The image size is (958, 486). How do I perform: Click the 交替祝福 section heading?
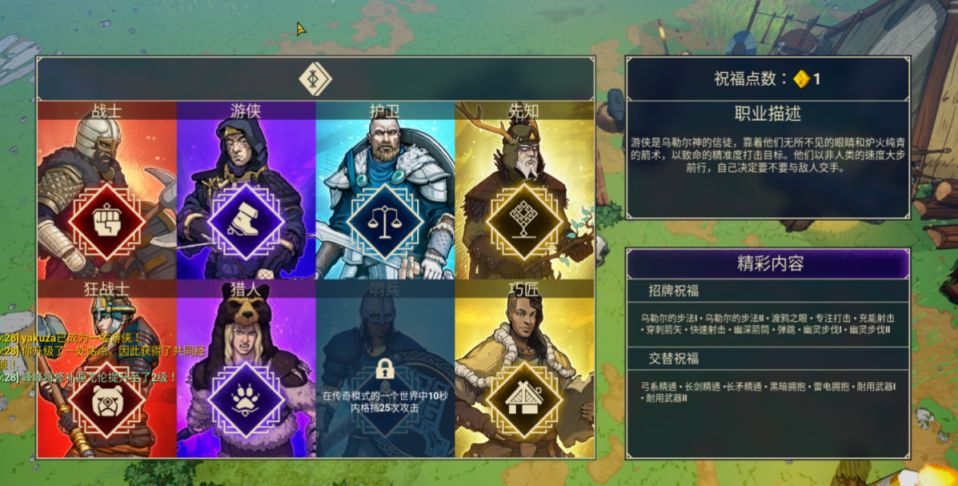pyautogui.click(x=674, y=358)
